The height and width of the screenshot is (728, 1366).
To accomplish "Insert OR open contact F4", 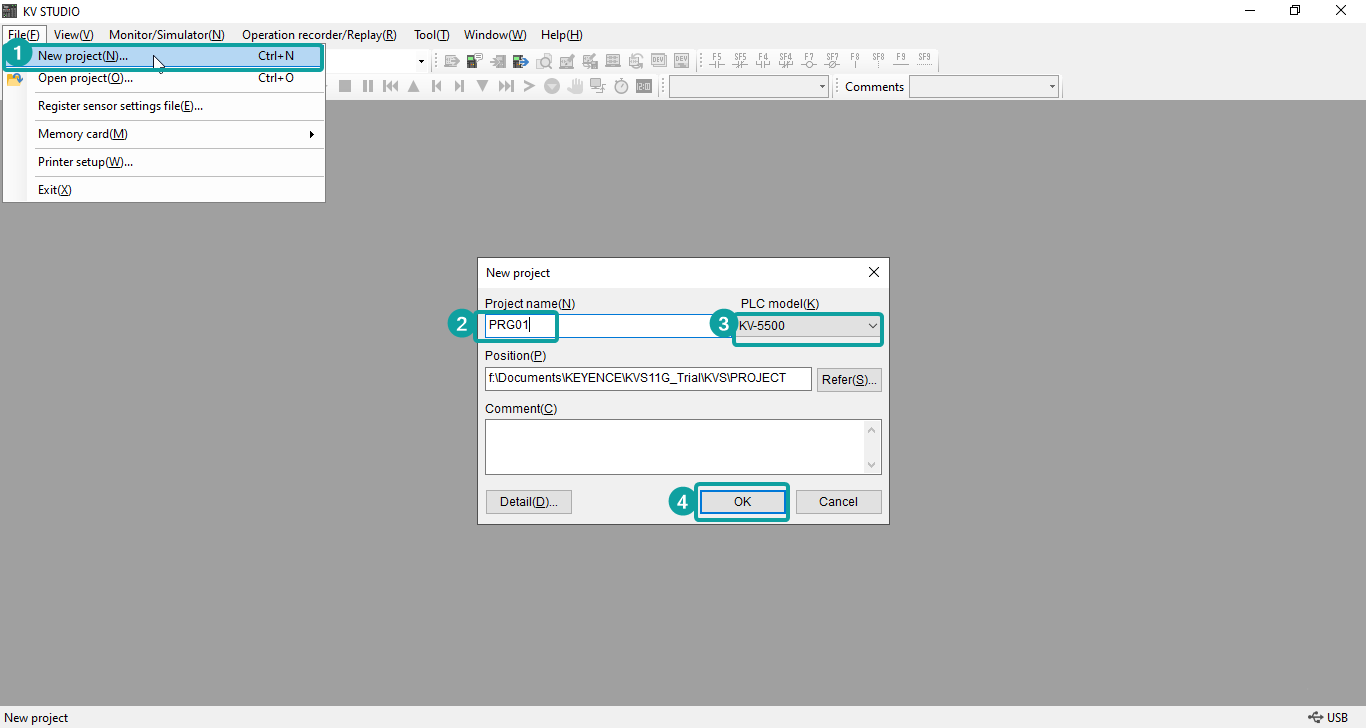I will point(763,60).
